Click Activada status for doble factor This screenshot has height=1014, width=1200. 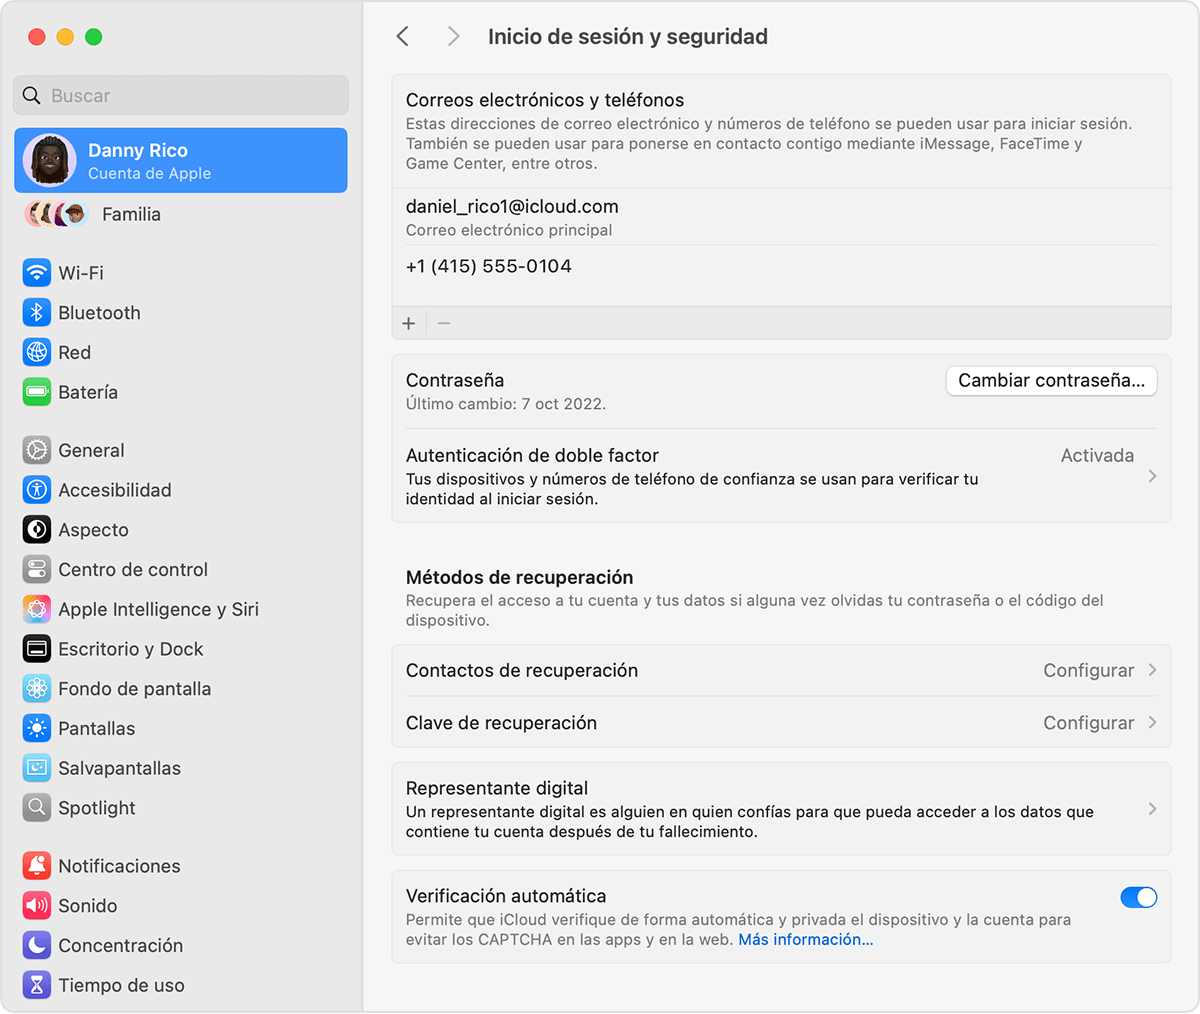[x=1097, y=455]
